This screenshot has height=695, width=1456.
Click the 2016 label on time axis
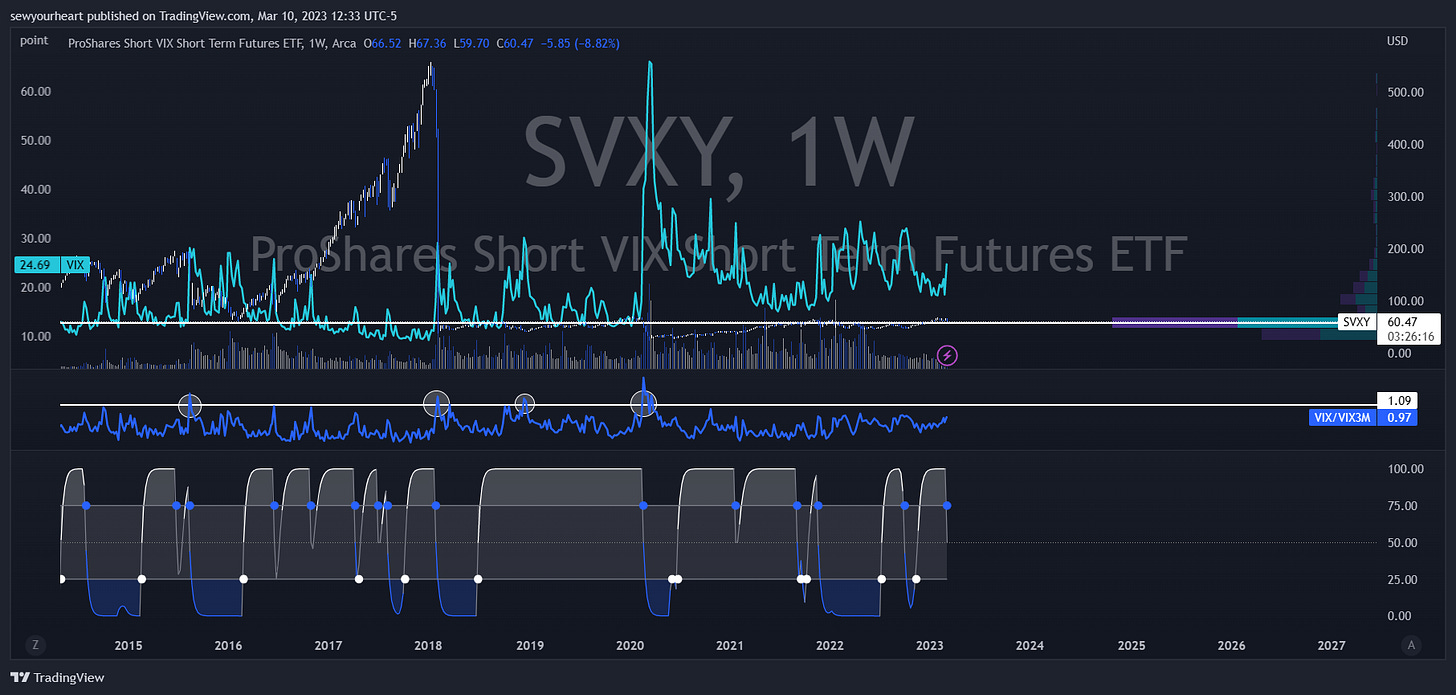pyautogui.click(x=228, y=645)
